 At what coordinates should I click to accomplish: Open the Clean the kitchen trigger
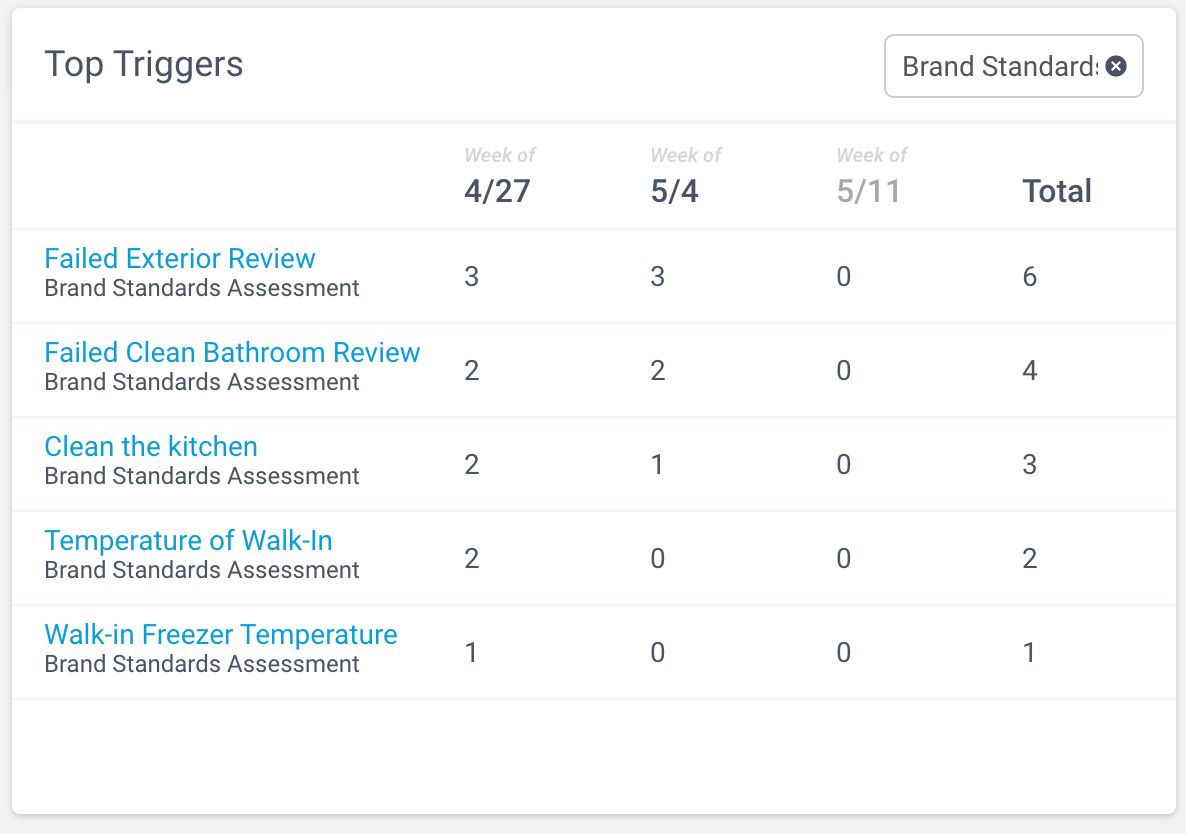151,446
